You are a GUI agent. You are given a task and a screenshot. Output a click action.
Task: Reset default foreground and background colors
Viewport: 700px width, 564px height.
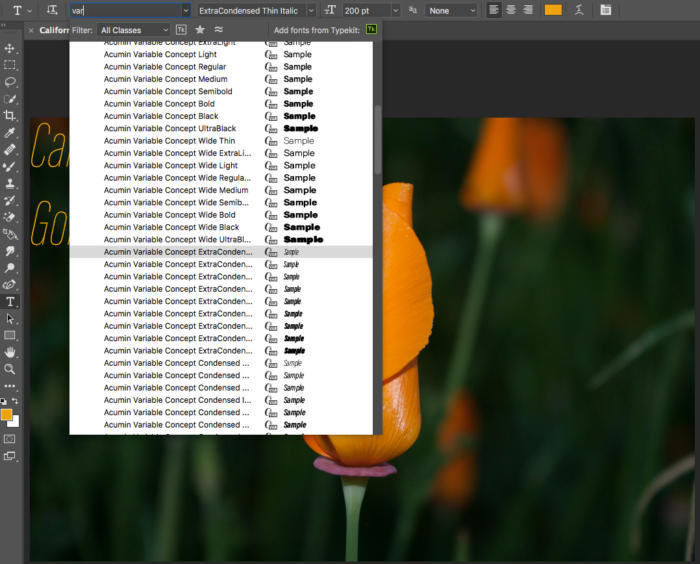tap(3, 401)
